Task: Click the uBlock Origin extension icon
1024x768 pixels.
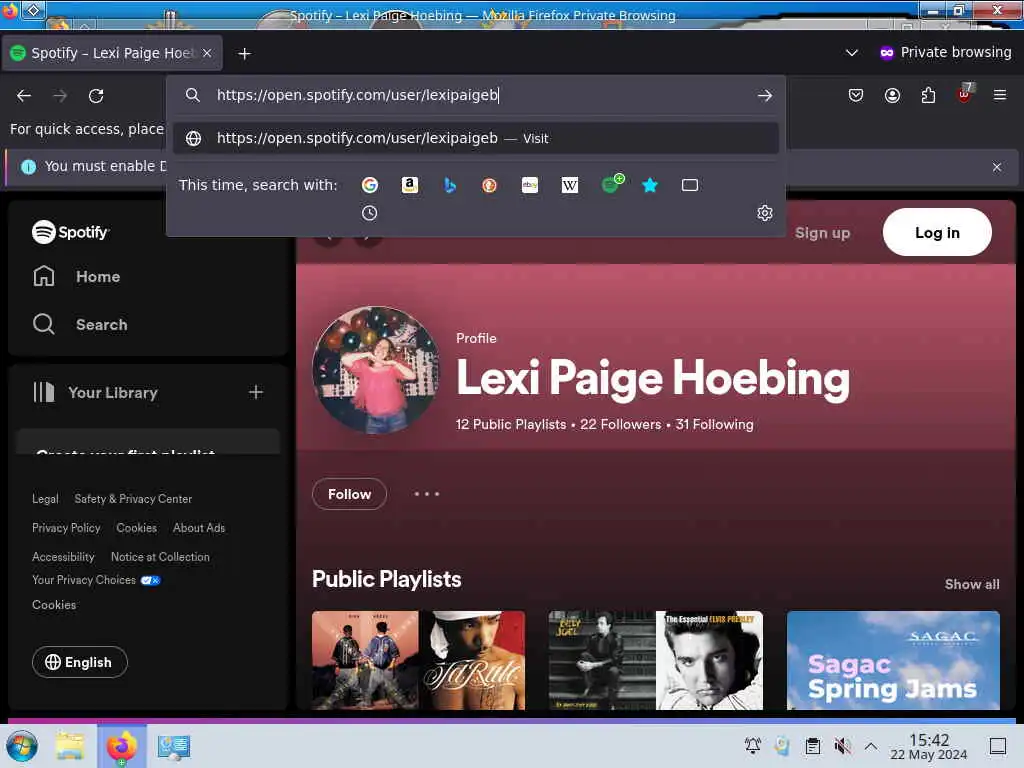Action: 965,93
